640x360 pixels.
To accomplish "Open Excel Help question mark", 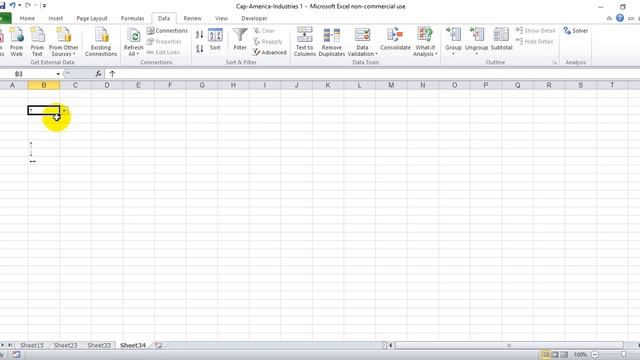I will [620, 18].
